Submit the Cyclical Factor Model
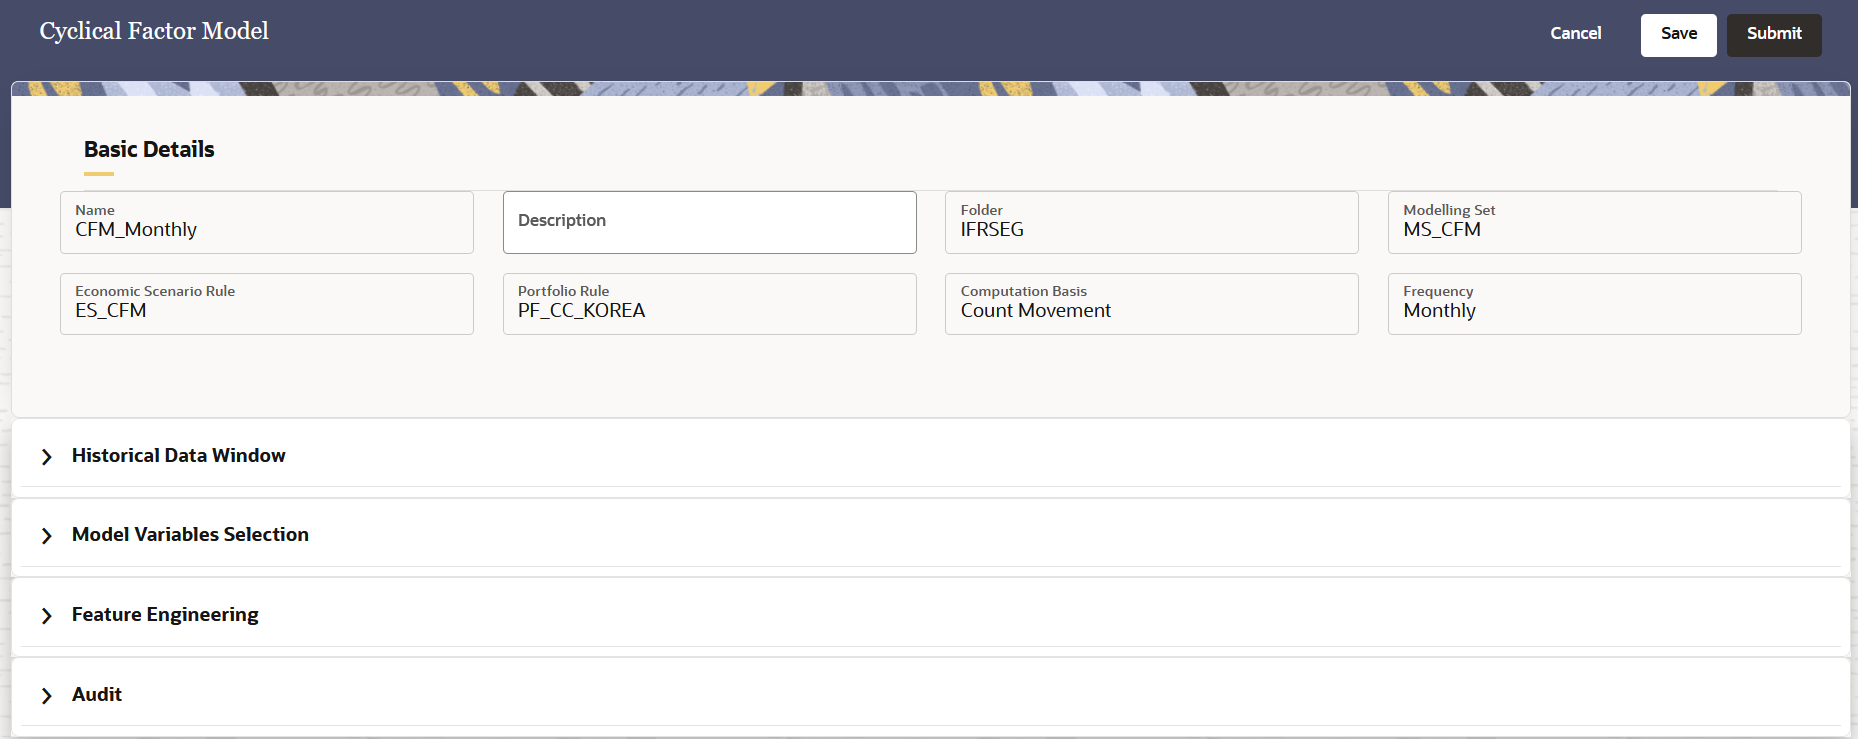 point(1774,35)
